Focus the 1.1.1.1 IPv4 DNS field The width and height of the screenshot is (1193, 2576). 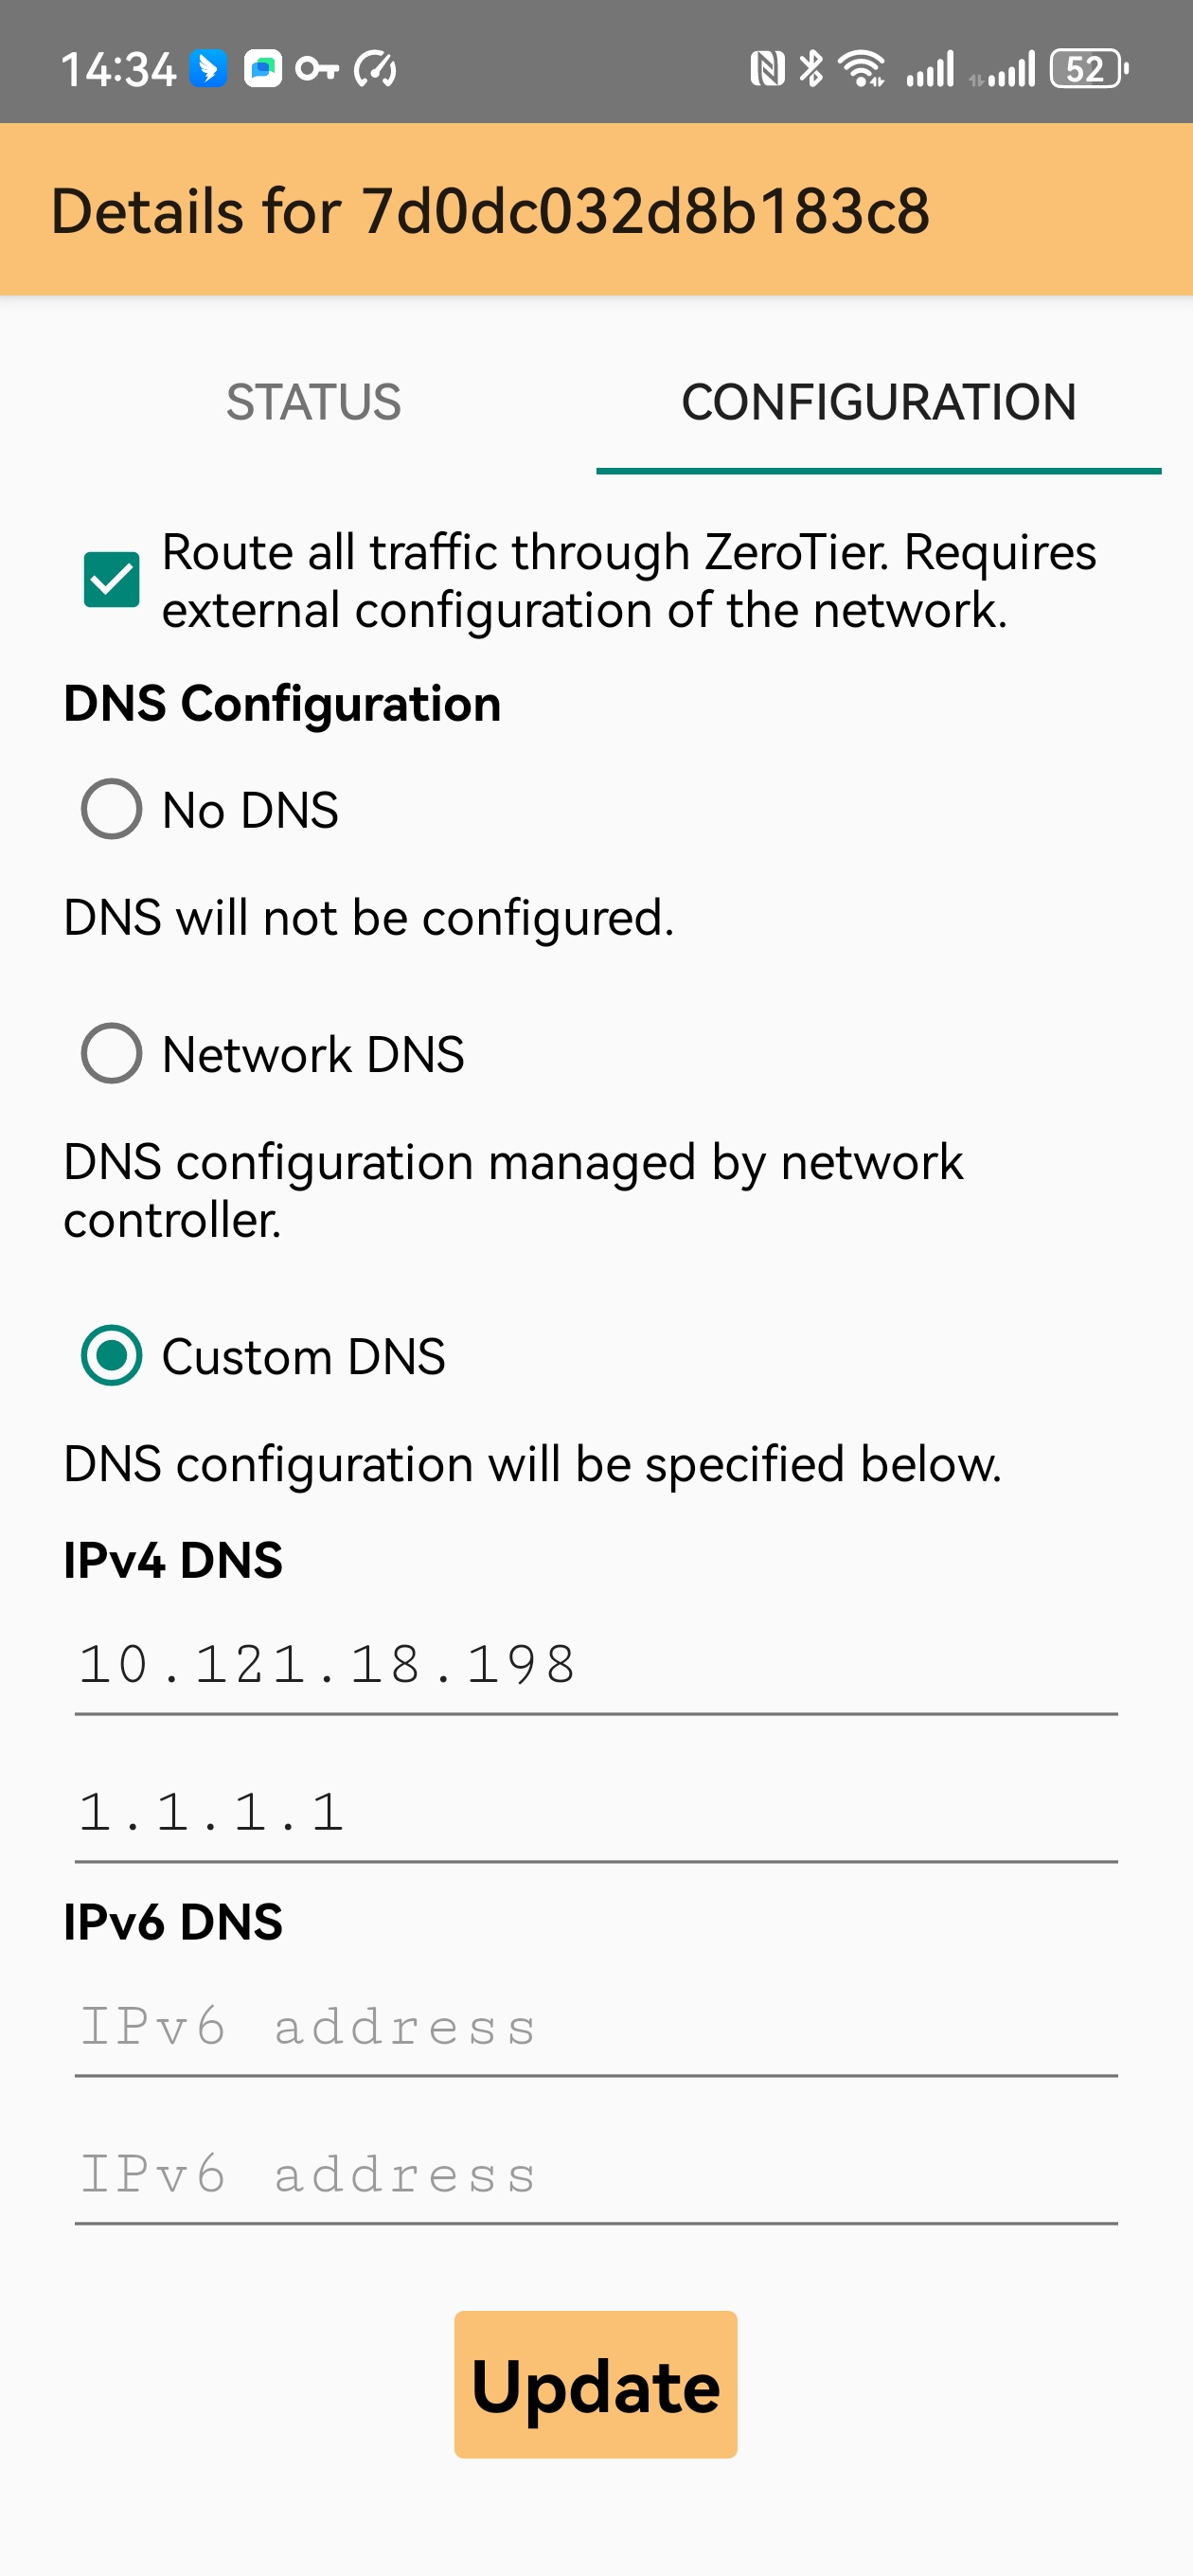[595, 1813]
